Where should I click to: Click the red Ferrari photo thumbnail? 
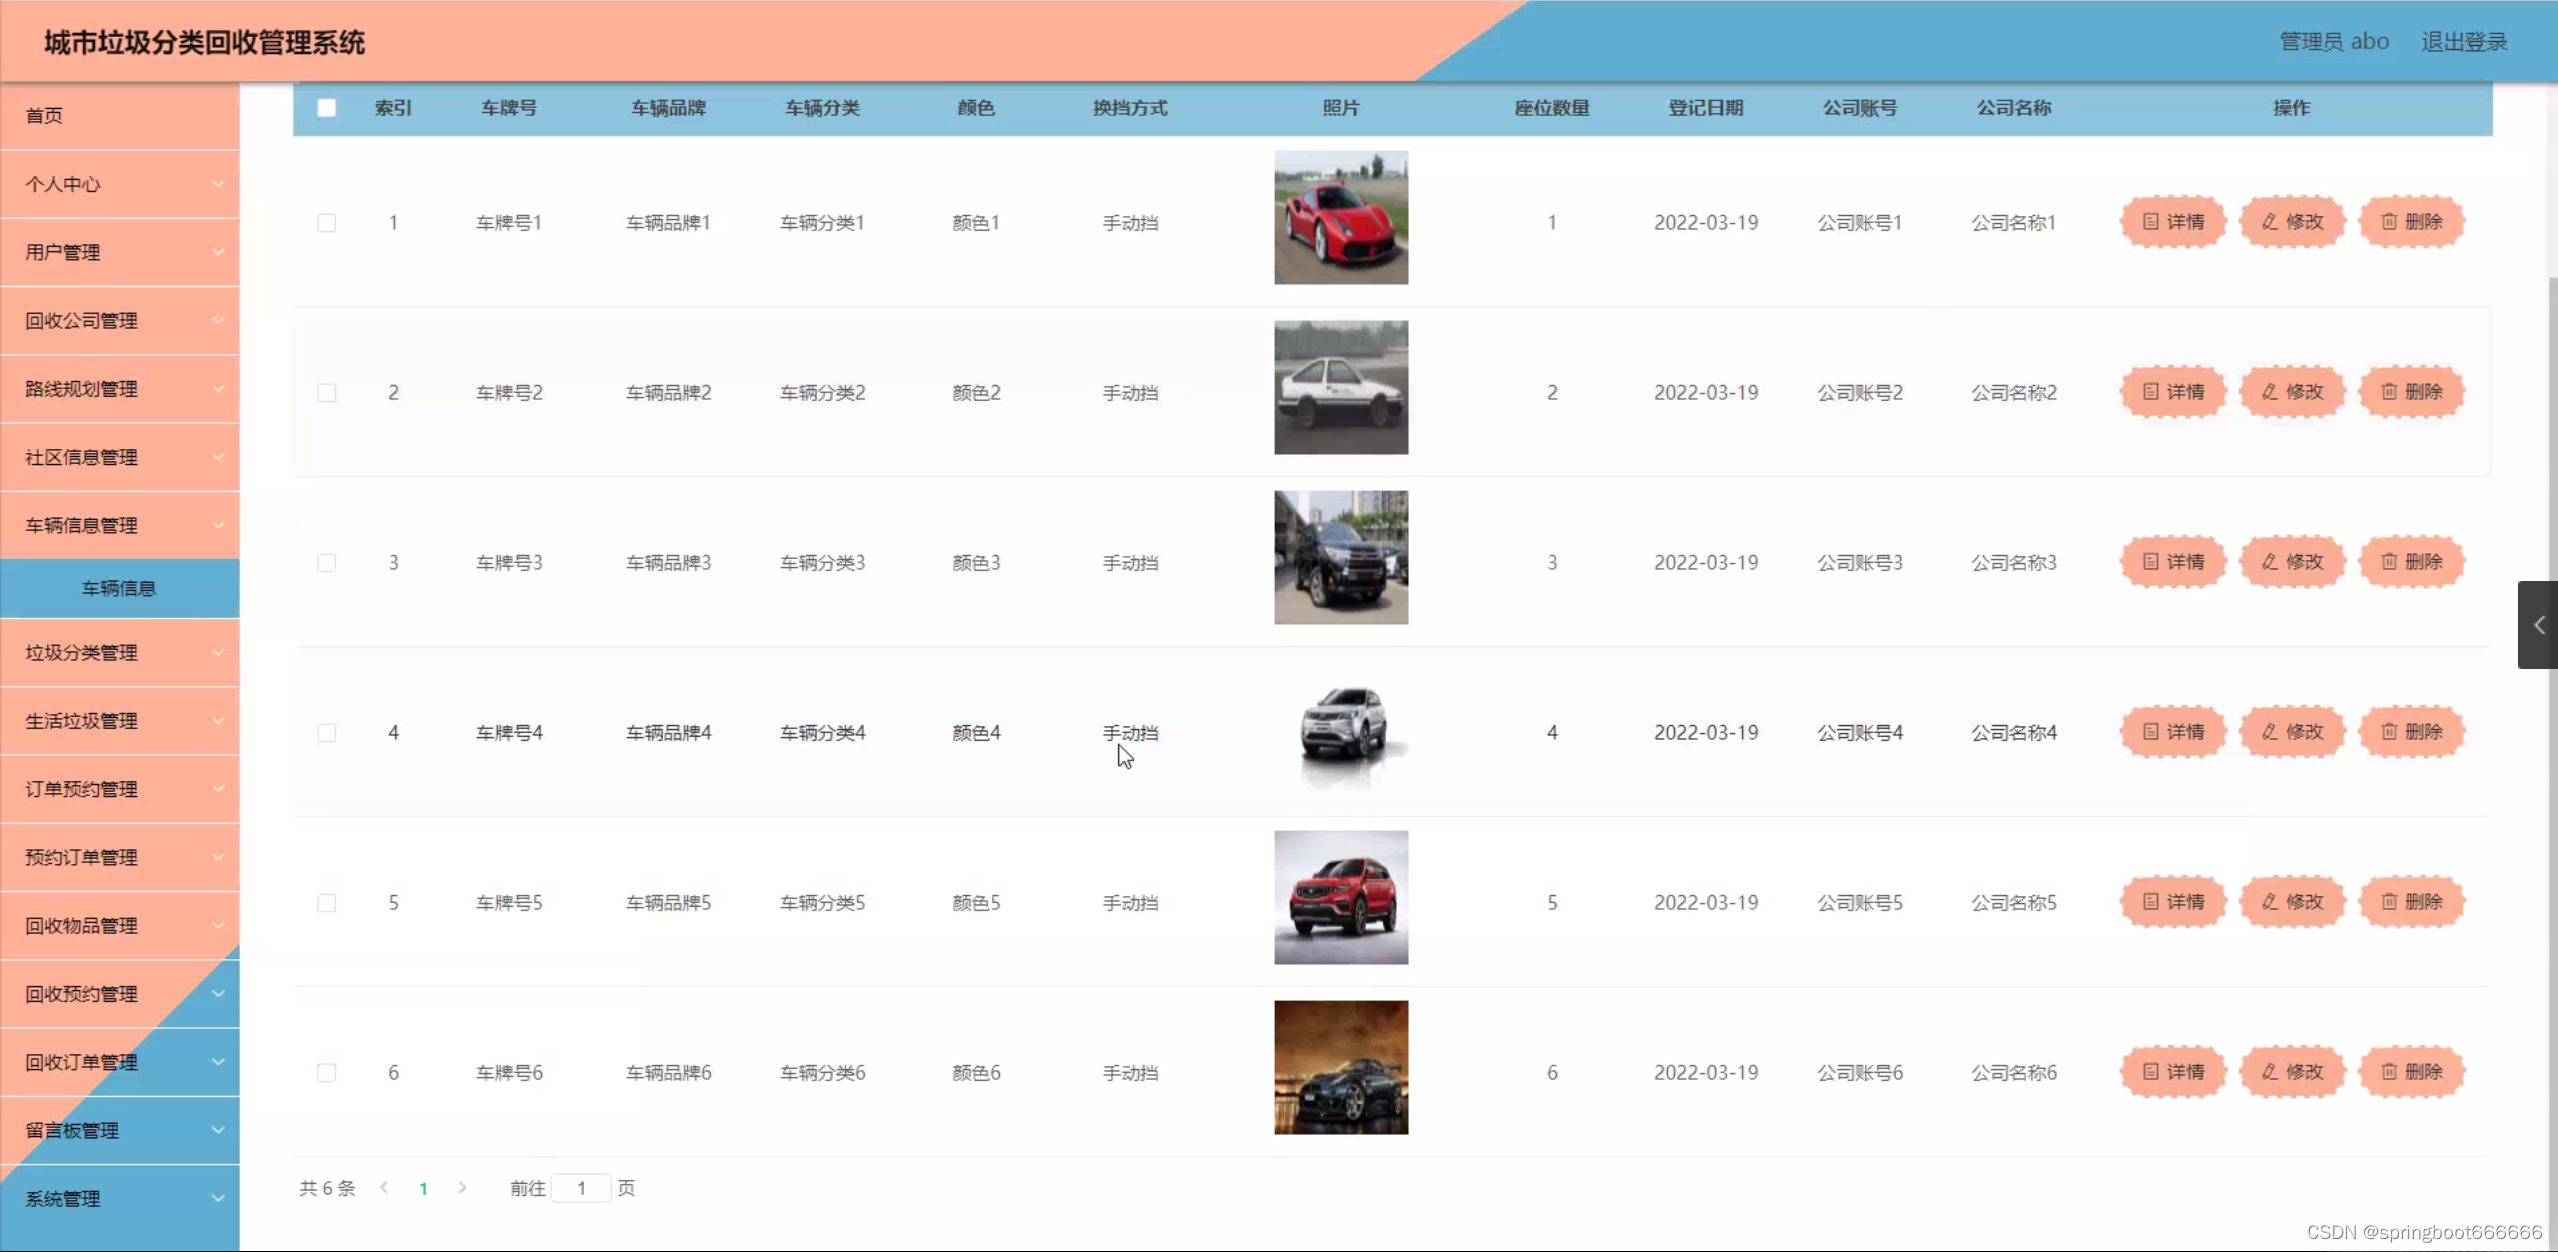coord(1340,218)
